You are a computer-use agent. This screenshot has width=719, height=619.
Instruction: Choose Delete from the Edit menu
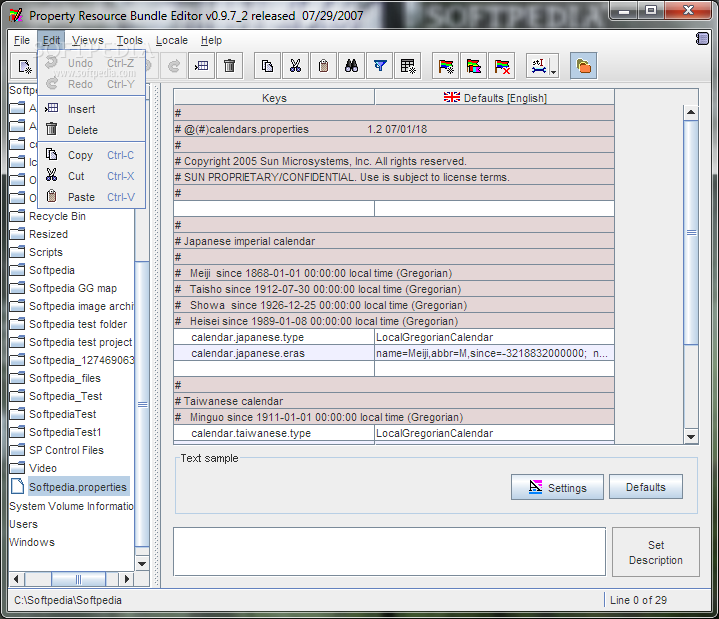pyautogui.click(x=92, y=130)
